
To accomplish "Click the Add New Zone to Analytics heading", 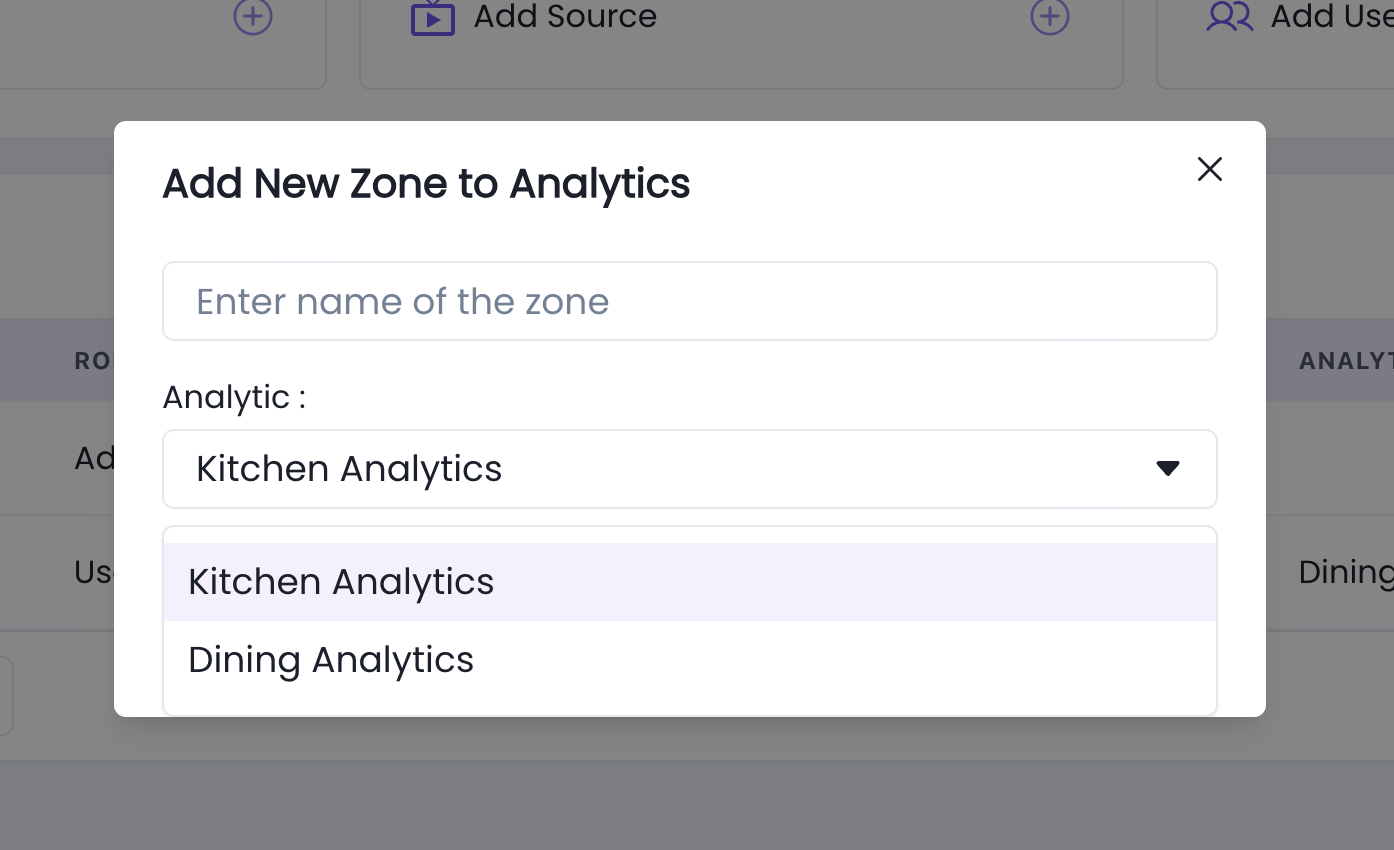I will point(426,184).
